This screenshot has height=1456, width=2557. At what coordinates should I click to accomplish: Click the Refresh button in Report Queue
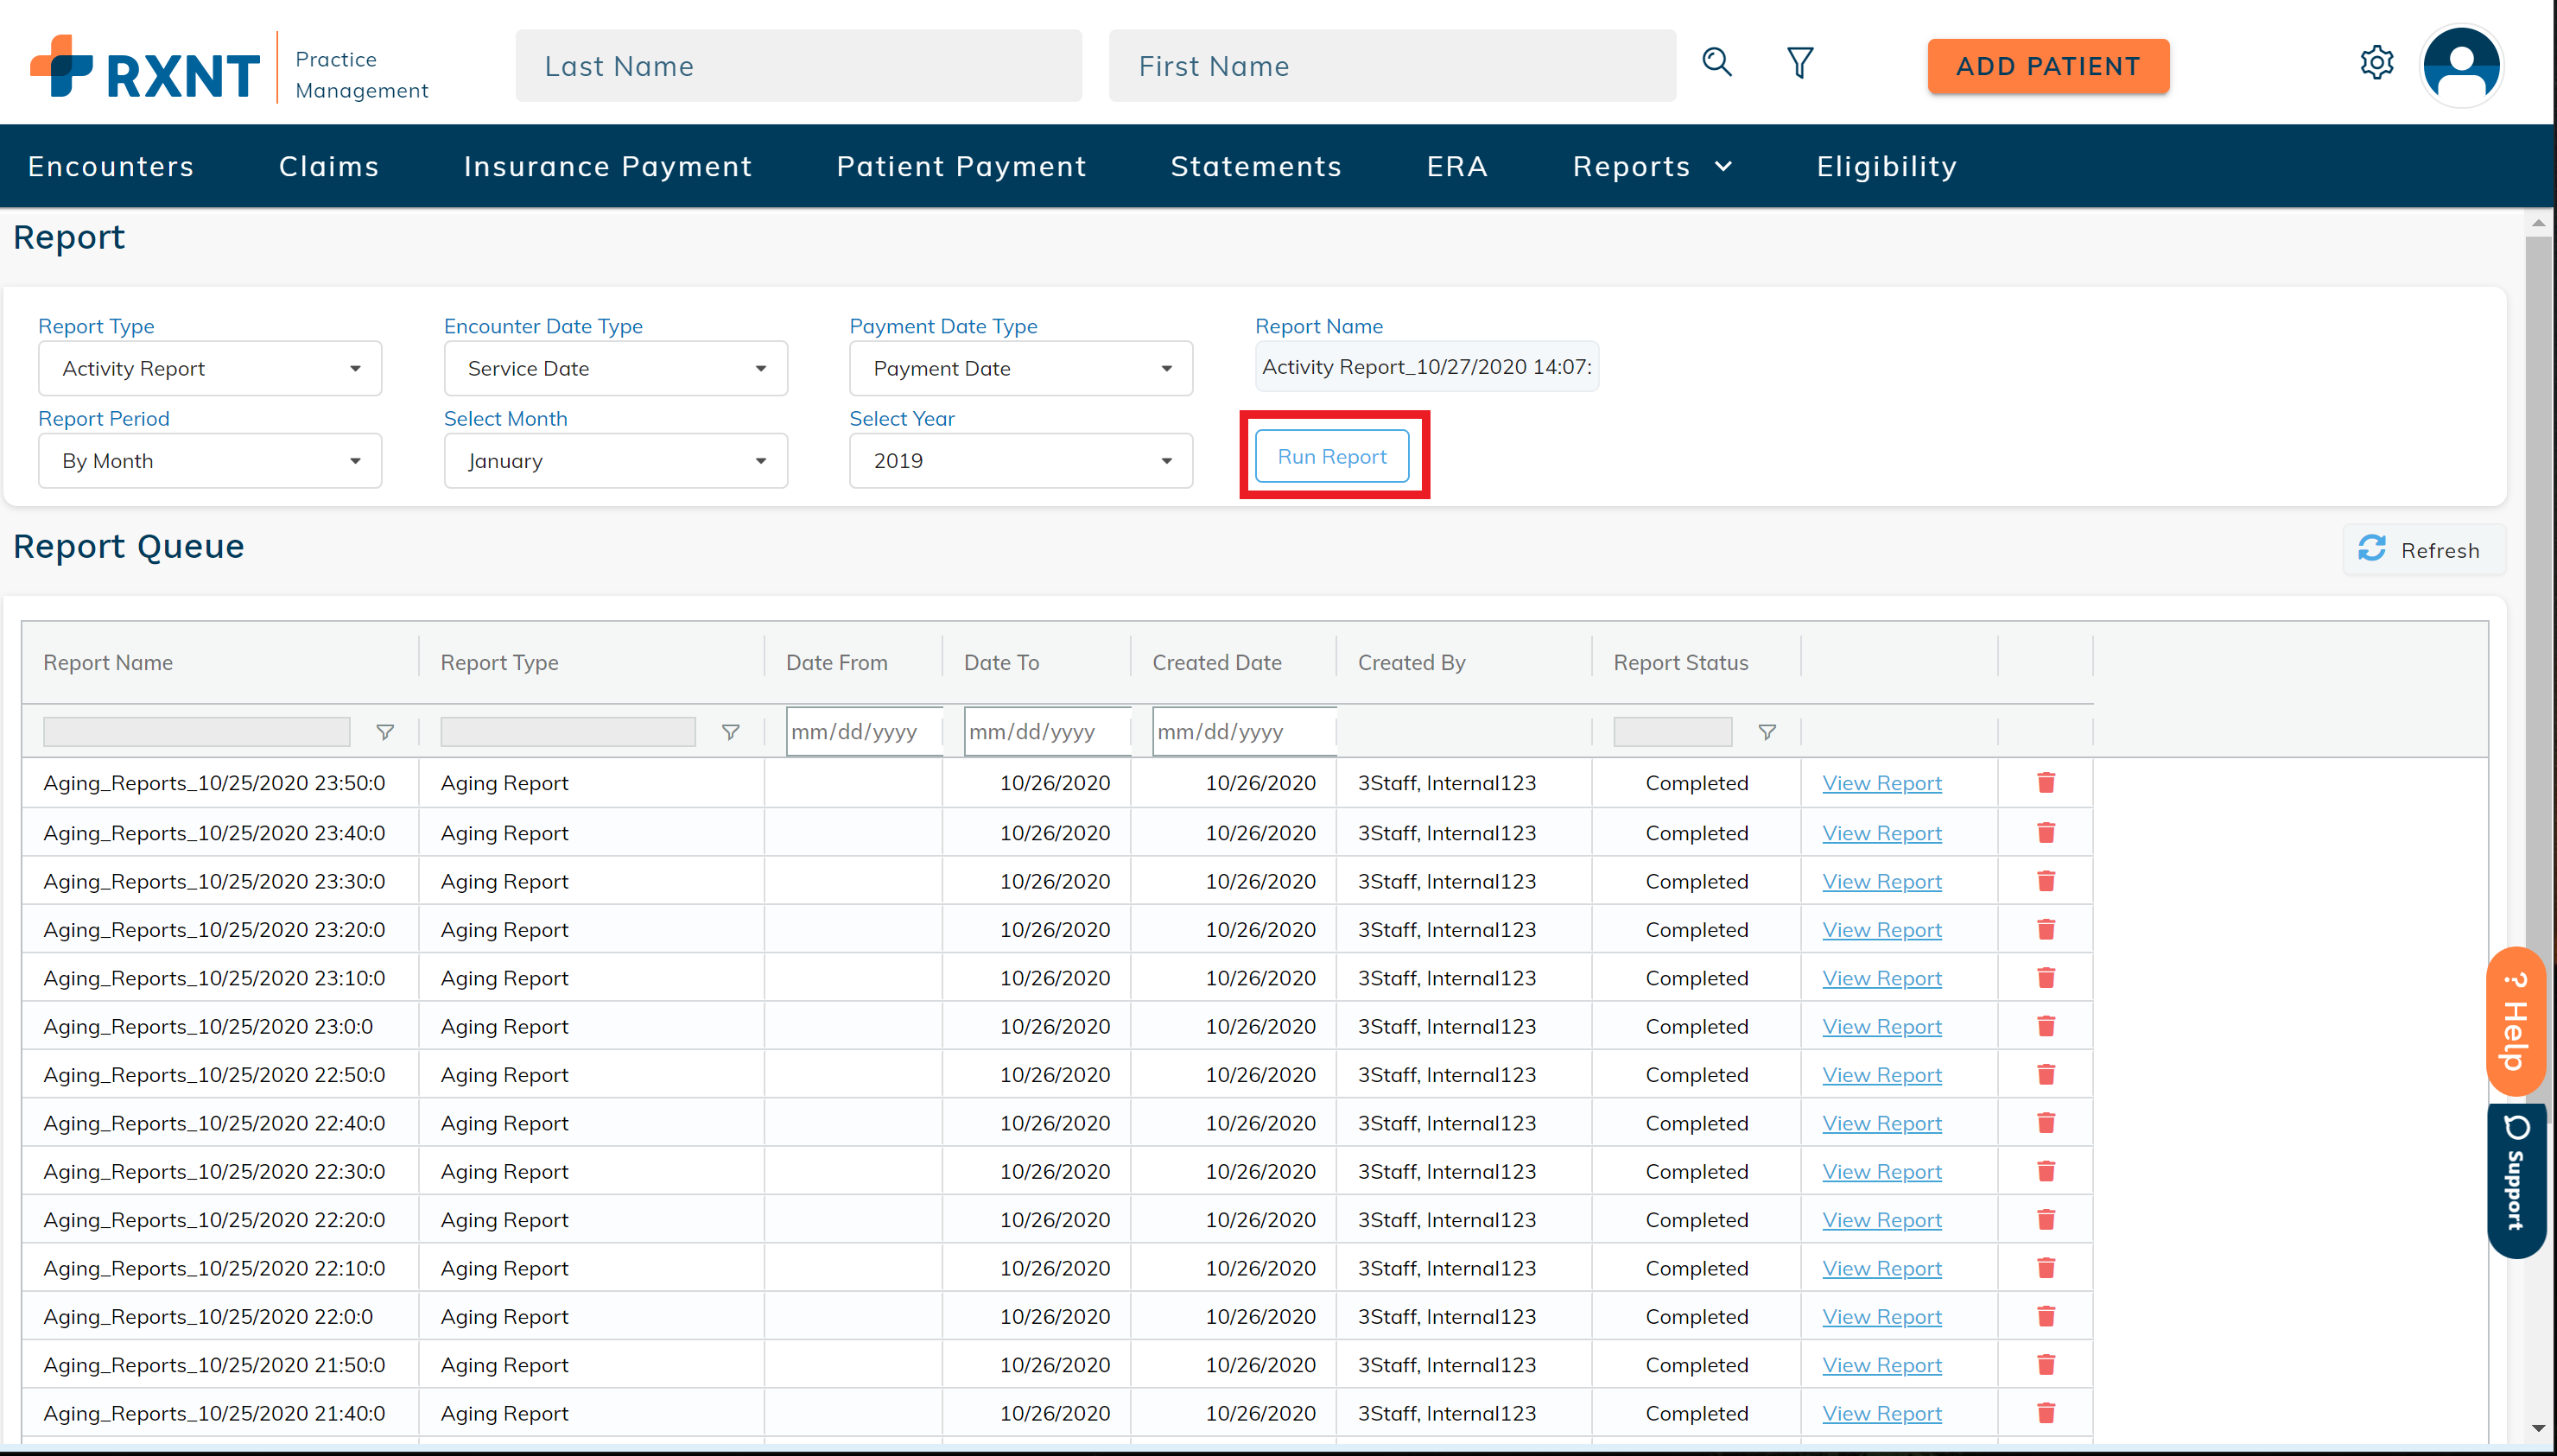point(2422,550)
